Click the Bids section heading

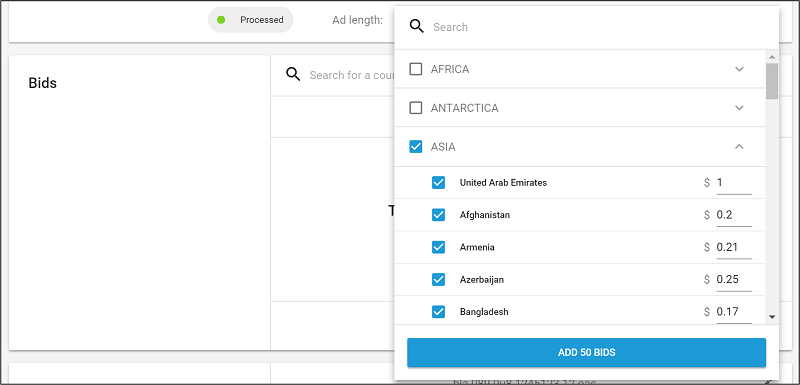click(x=42, y=83)
